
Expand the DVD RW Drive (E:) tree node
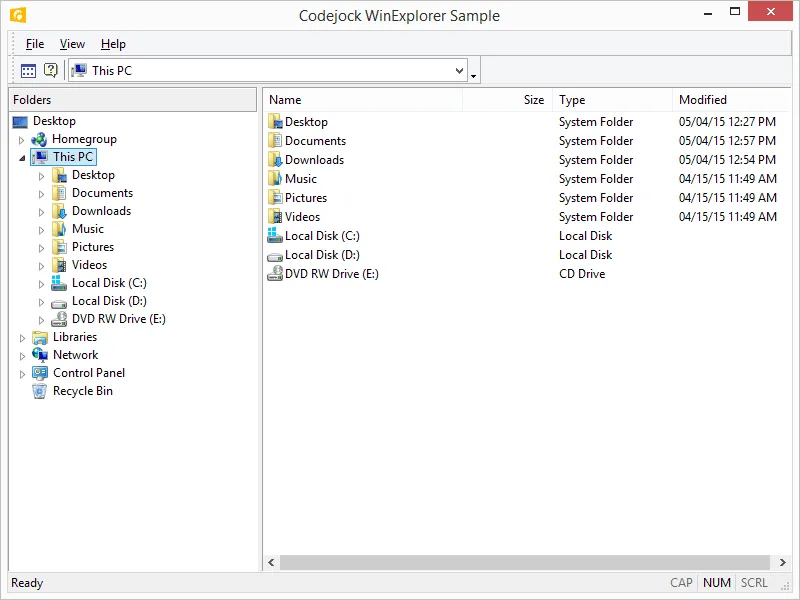pos(41,320)
